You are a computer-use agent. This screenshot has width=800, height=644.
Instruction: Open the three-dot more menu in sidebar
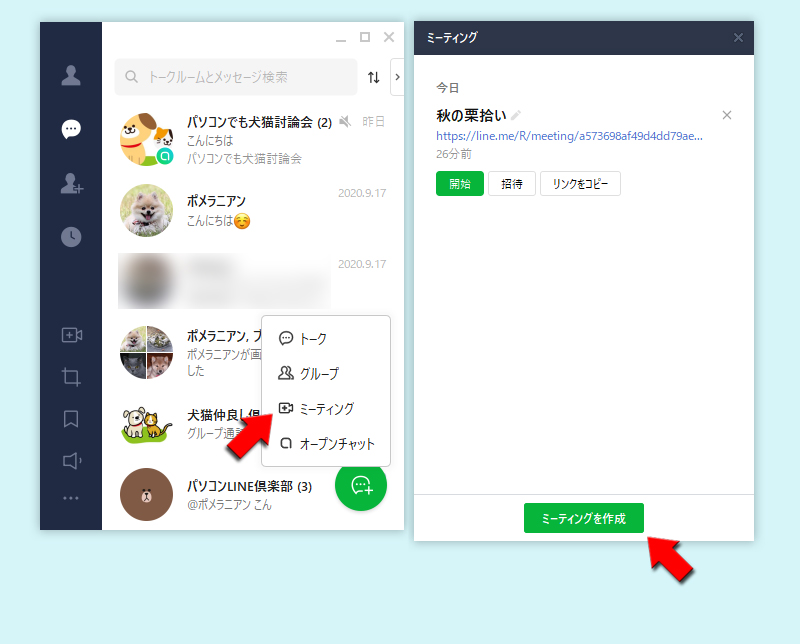[71, 498]
